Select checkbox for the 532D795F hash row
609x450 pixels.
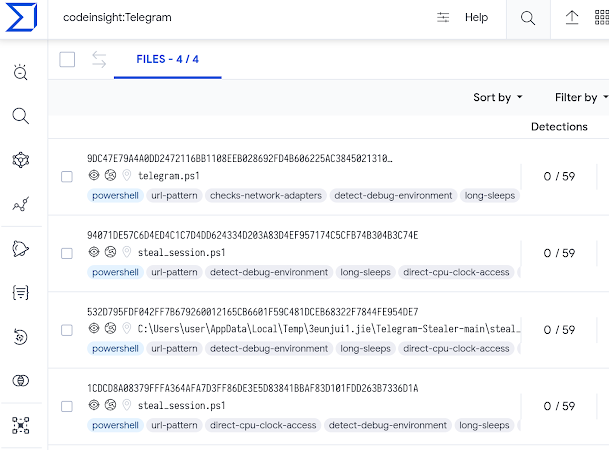(x=67, y=330)
